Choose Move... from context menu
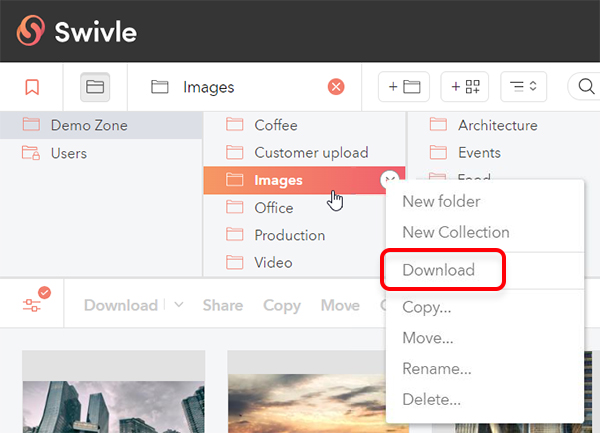Screen dimensions: 600x433 [485, 338]
